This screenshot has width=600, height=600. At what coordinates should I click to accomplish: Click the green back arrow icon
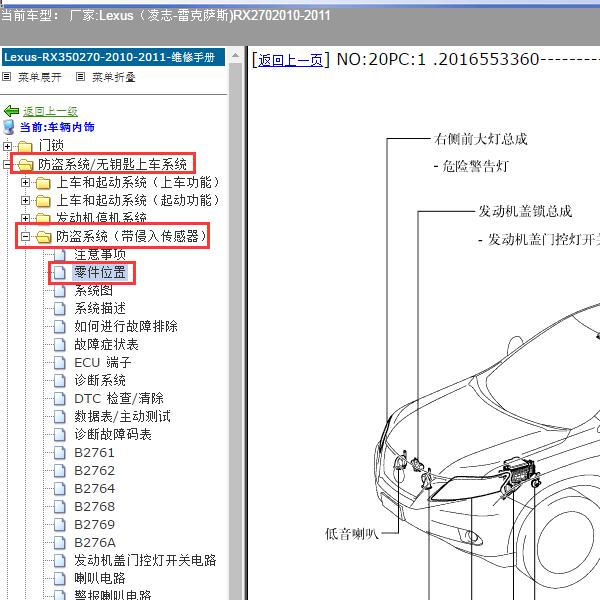tap(11, 111)
